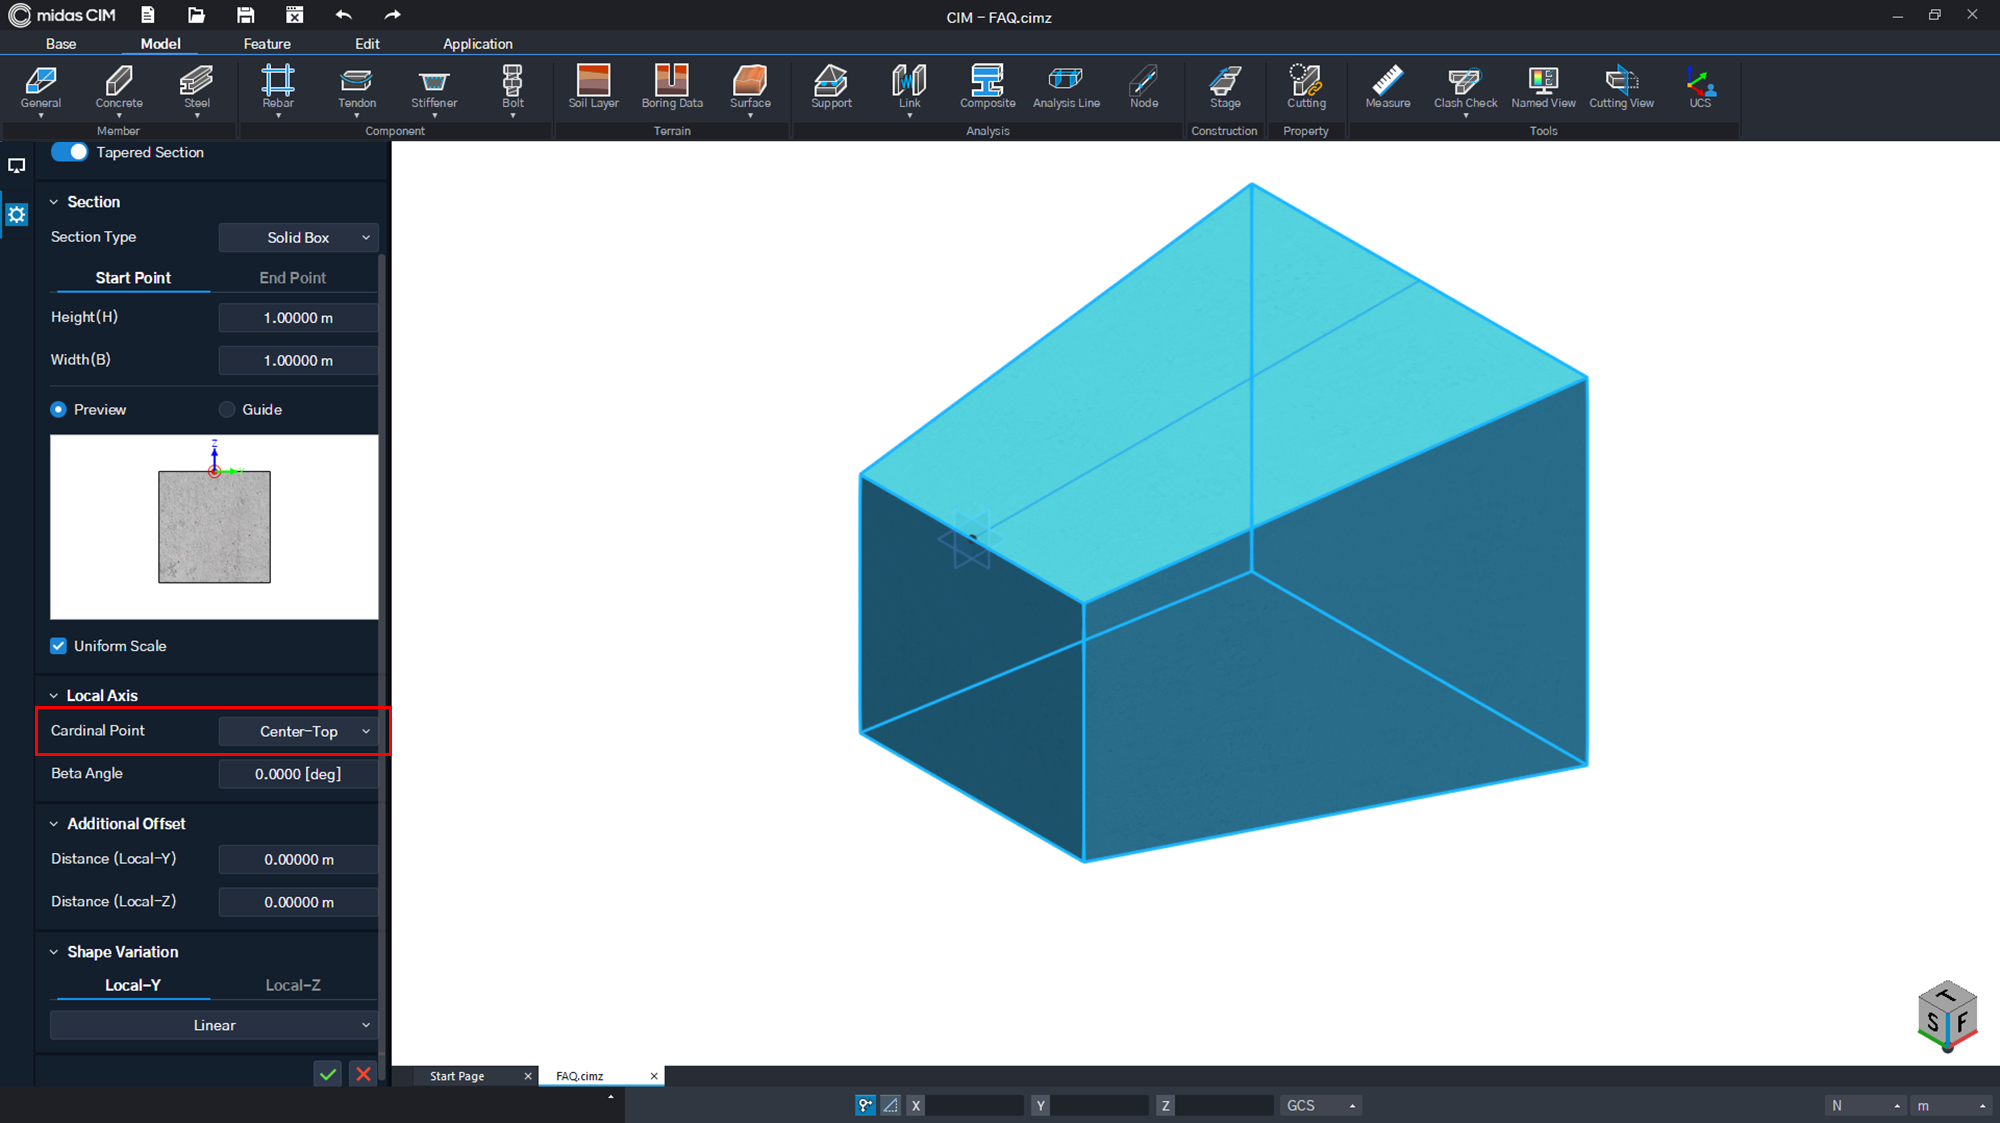2000x1123 pixels.
Task: Click the Beta Angle input field
Action: [298, 774]
